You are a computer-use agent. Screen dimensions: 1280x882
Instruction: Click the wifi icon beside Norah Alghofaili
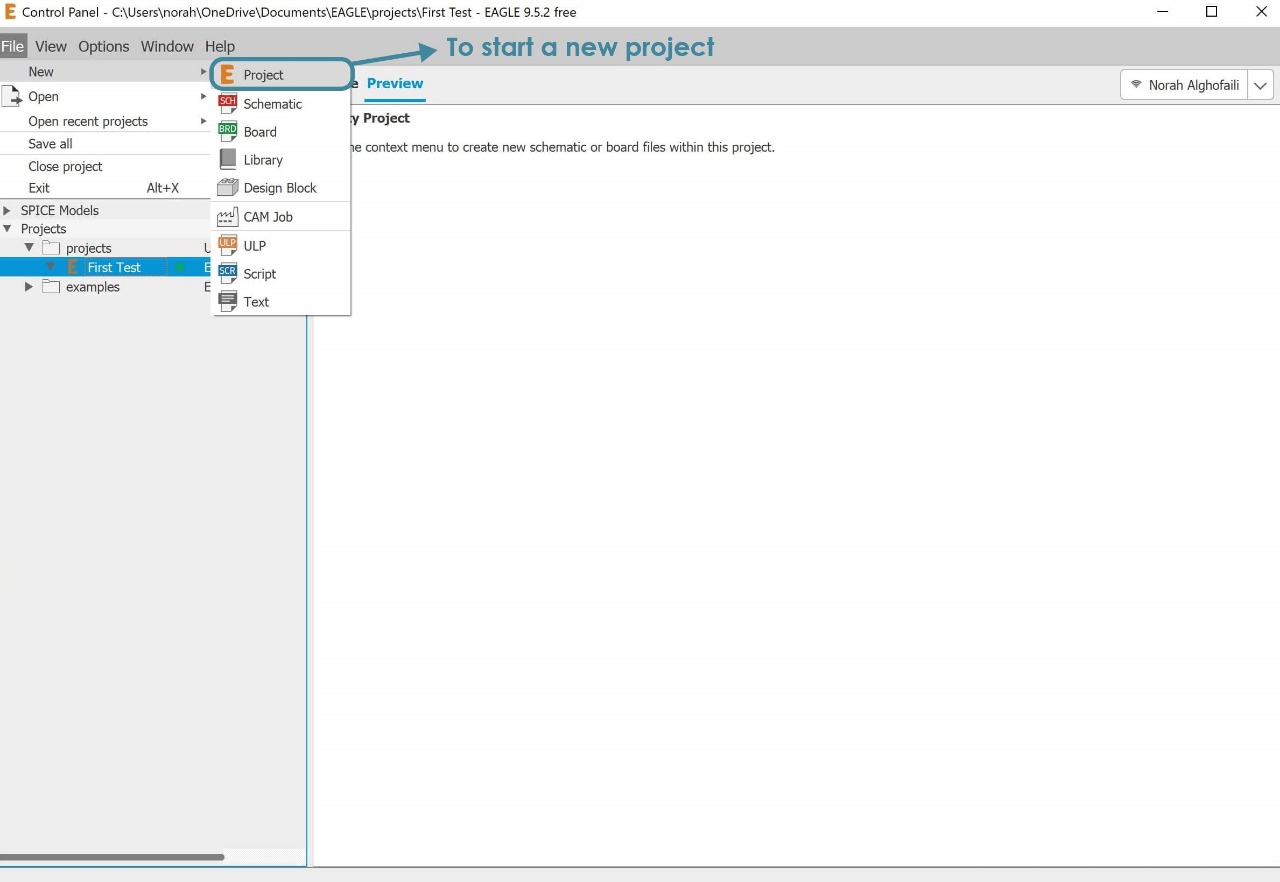tap(1136, 85)
